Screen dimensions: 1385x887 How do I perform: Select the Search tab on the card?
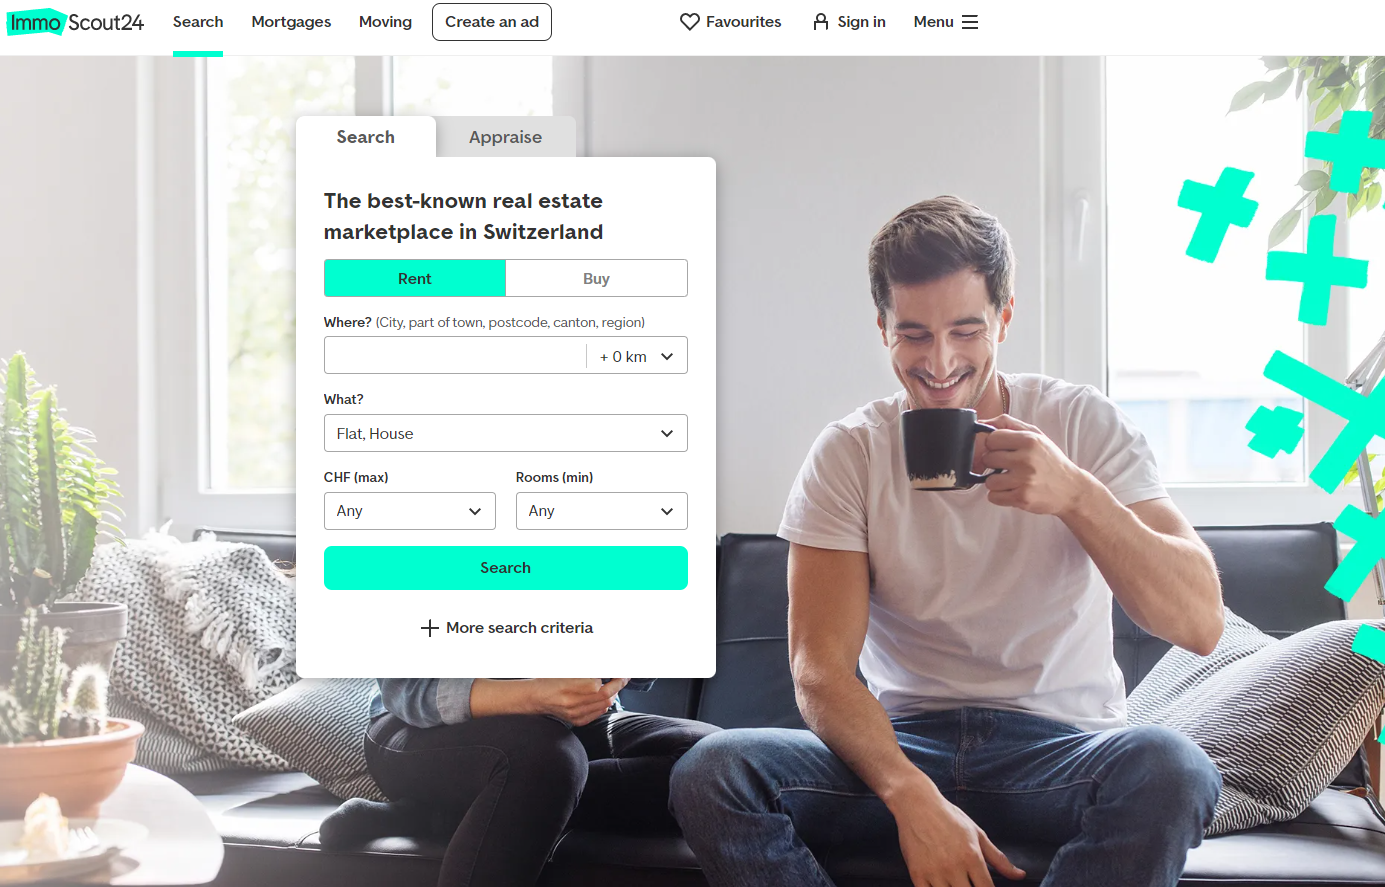tap(366, 137)
